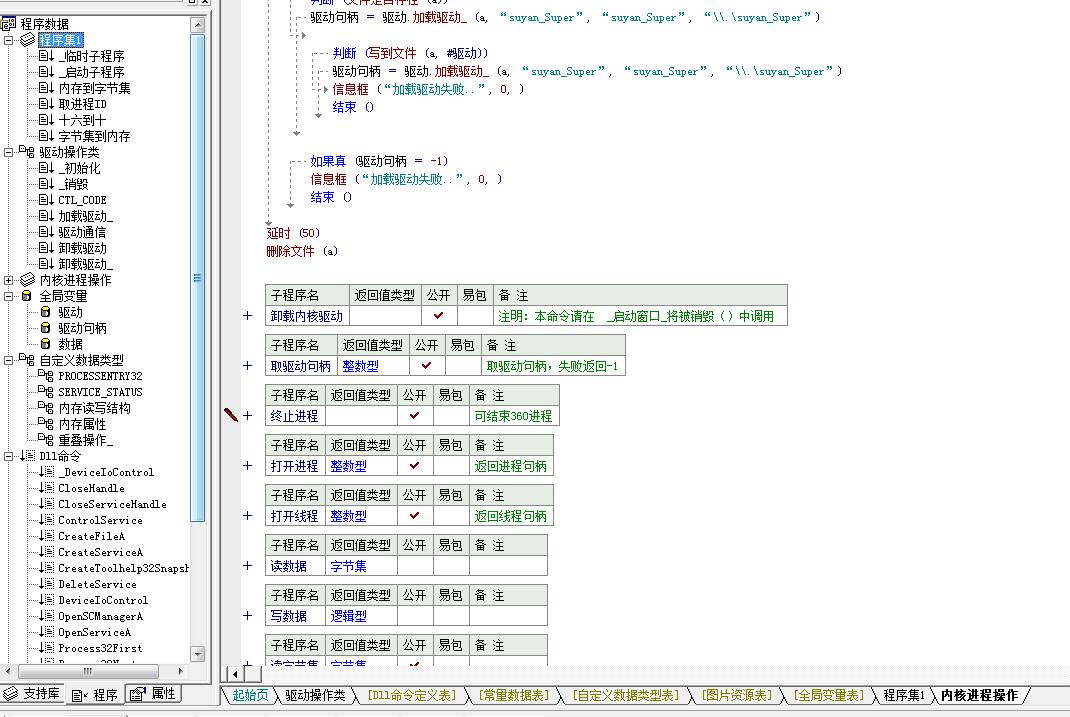The image size is (1070, 717).
Task: Collapse the 自定义数据类型 tree node
Action: point(8,360)
